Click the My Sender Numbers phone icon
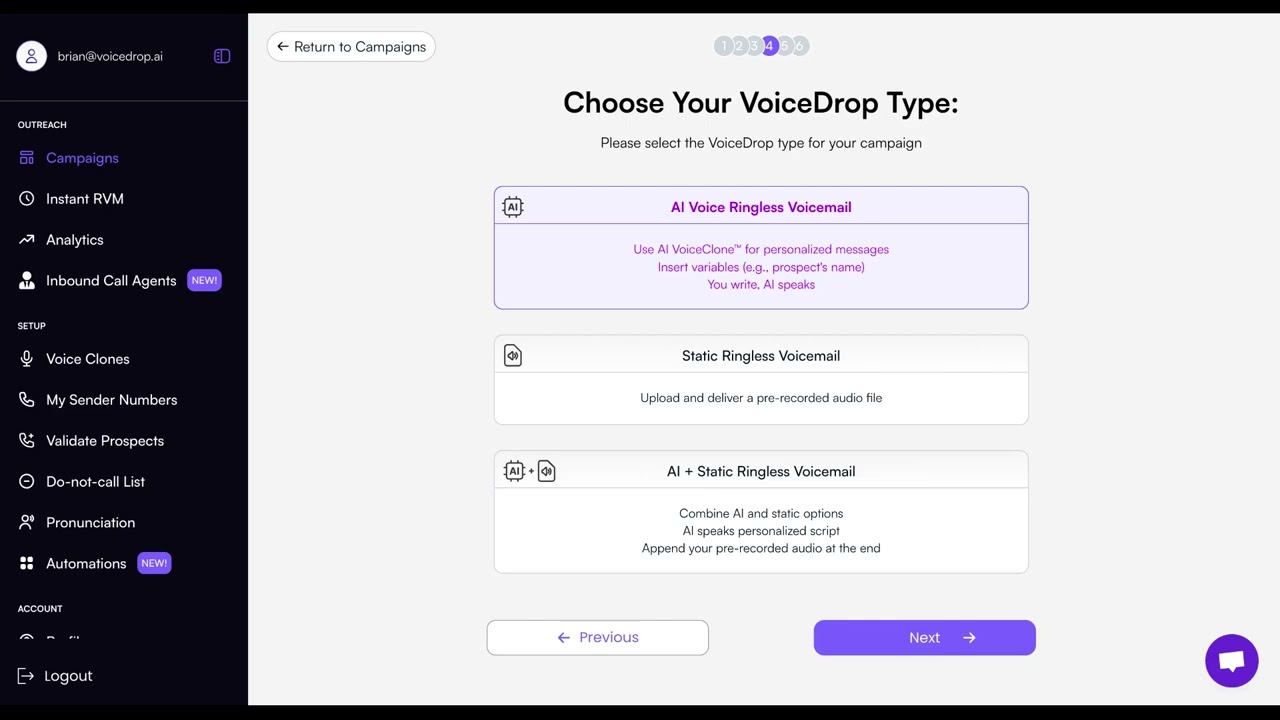Screen dimensions: 1280x720 27,400
